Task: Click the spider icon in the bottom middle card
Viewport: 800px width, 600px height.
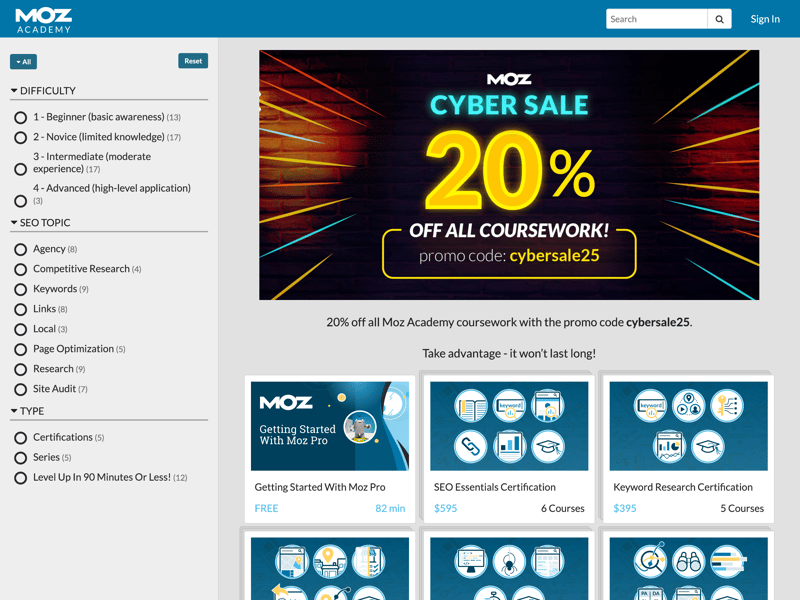Action: (509, 561)
